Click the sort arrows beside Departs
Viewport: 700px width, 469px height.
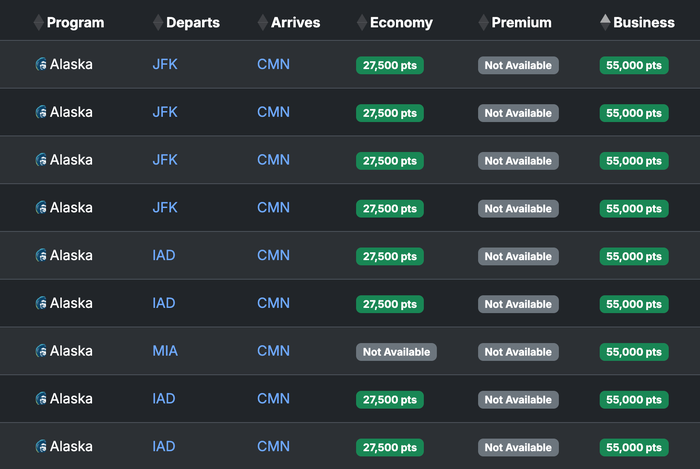158,22
